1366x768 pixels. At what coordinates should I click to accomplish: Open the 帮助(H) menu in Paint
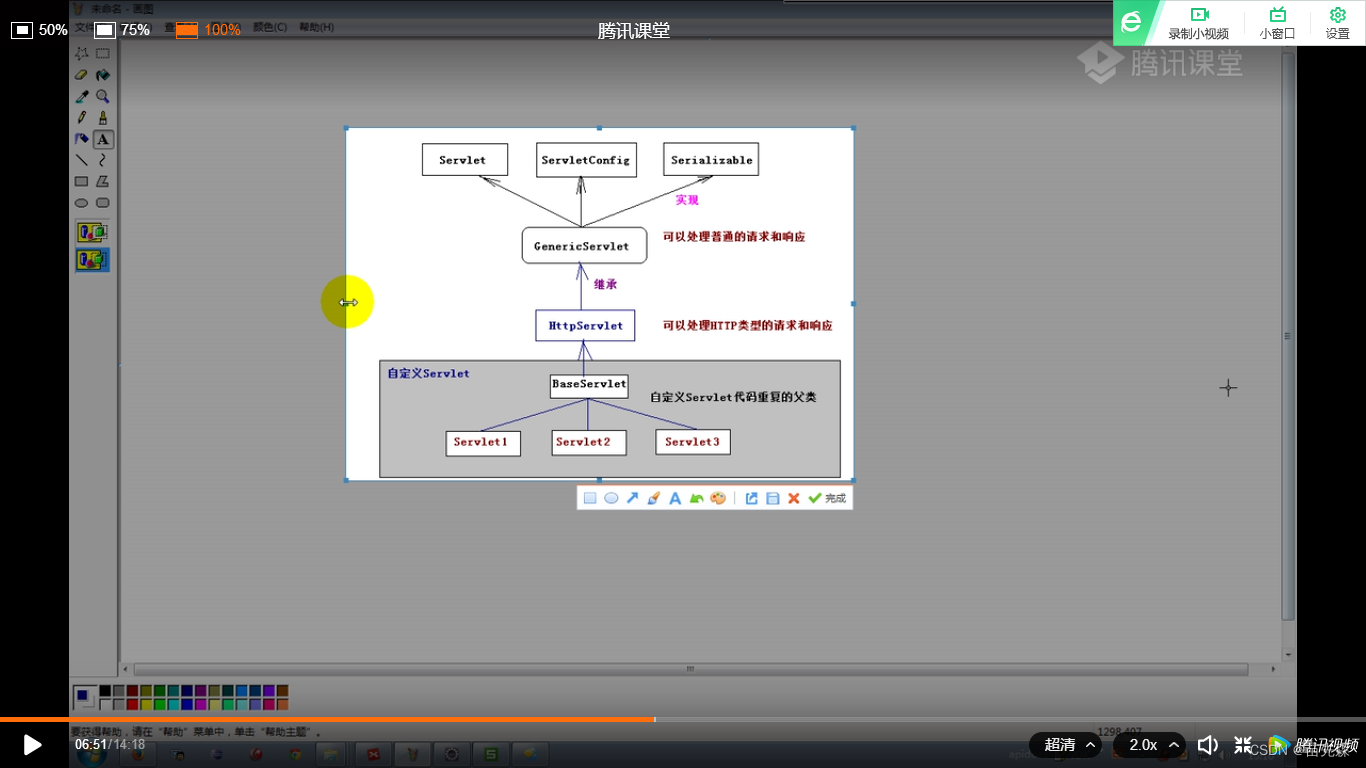pyautogui.click(x=315, y=27)
